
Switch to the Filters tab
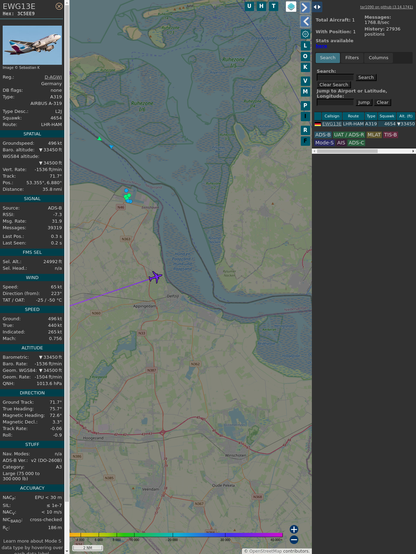pyautogui.click(x=352, y=58)
